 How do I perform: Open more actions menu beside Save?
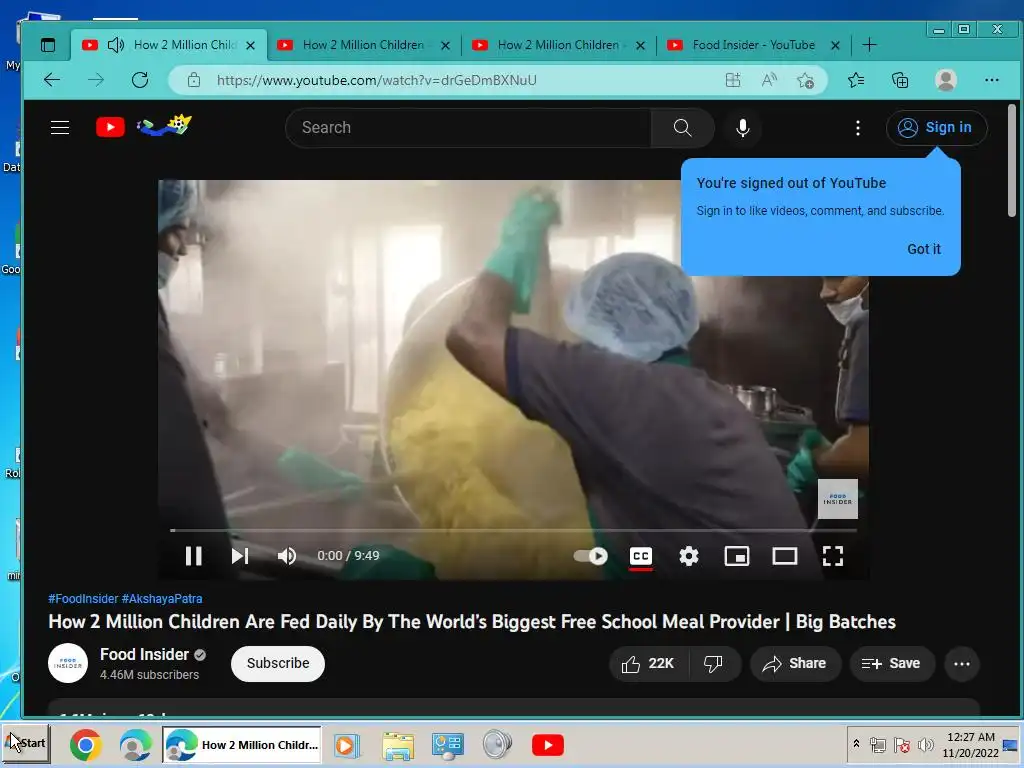point(961,664)
